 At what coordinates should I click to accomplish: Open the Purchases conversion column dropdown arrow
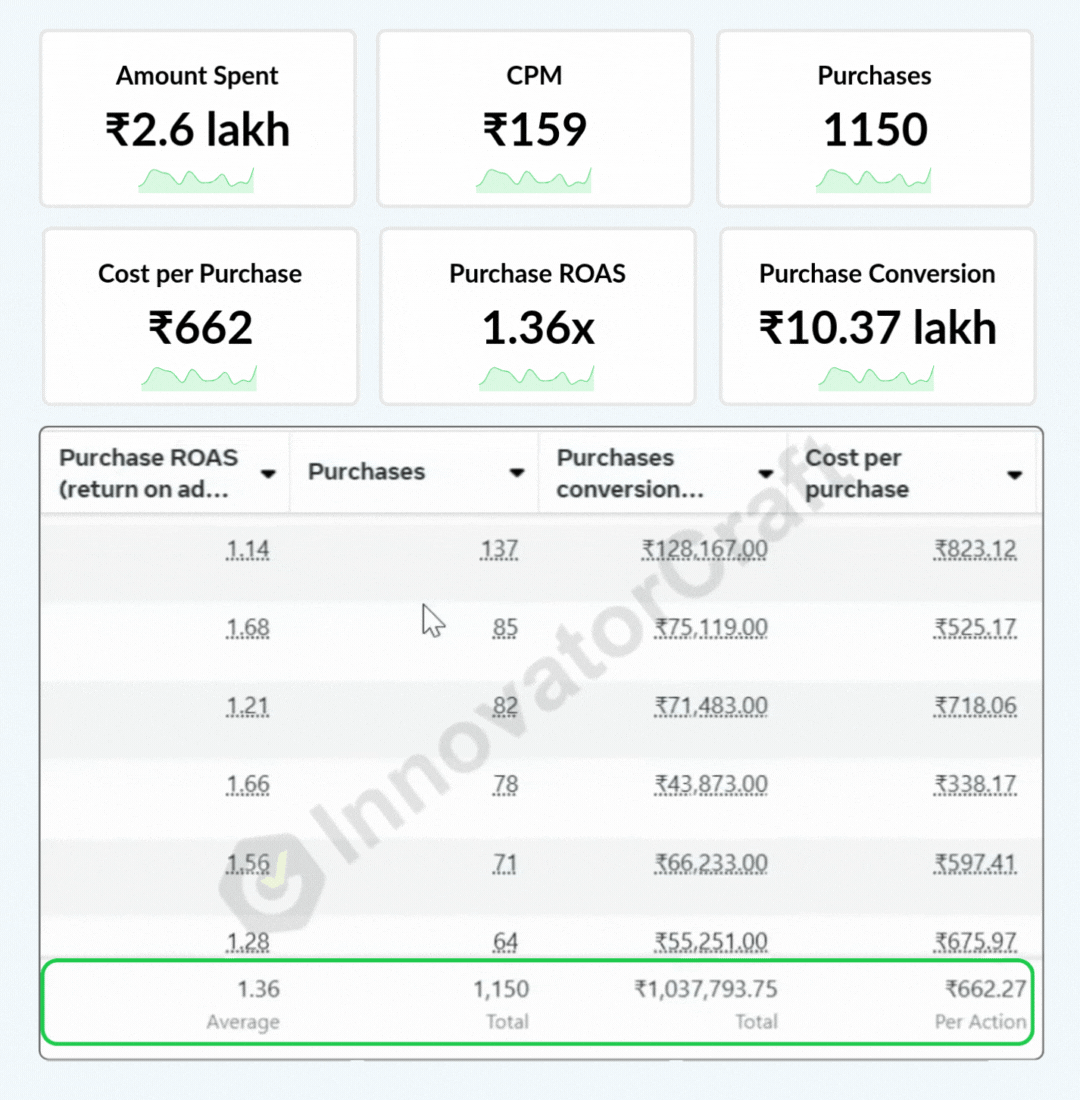pos(766,474)
